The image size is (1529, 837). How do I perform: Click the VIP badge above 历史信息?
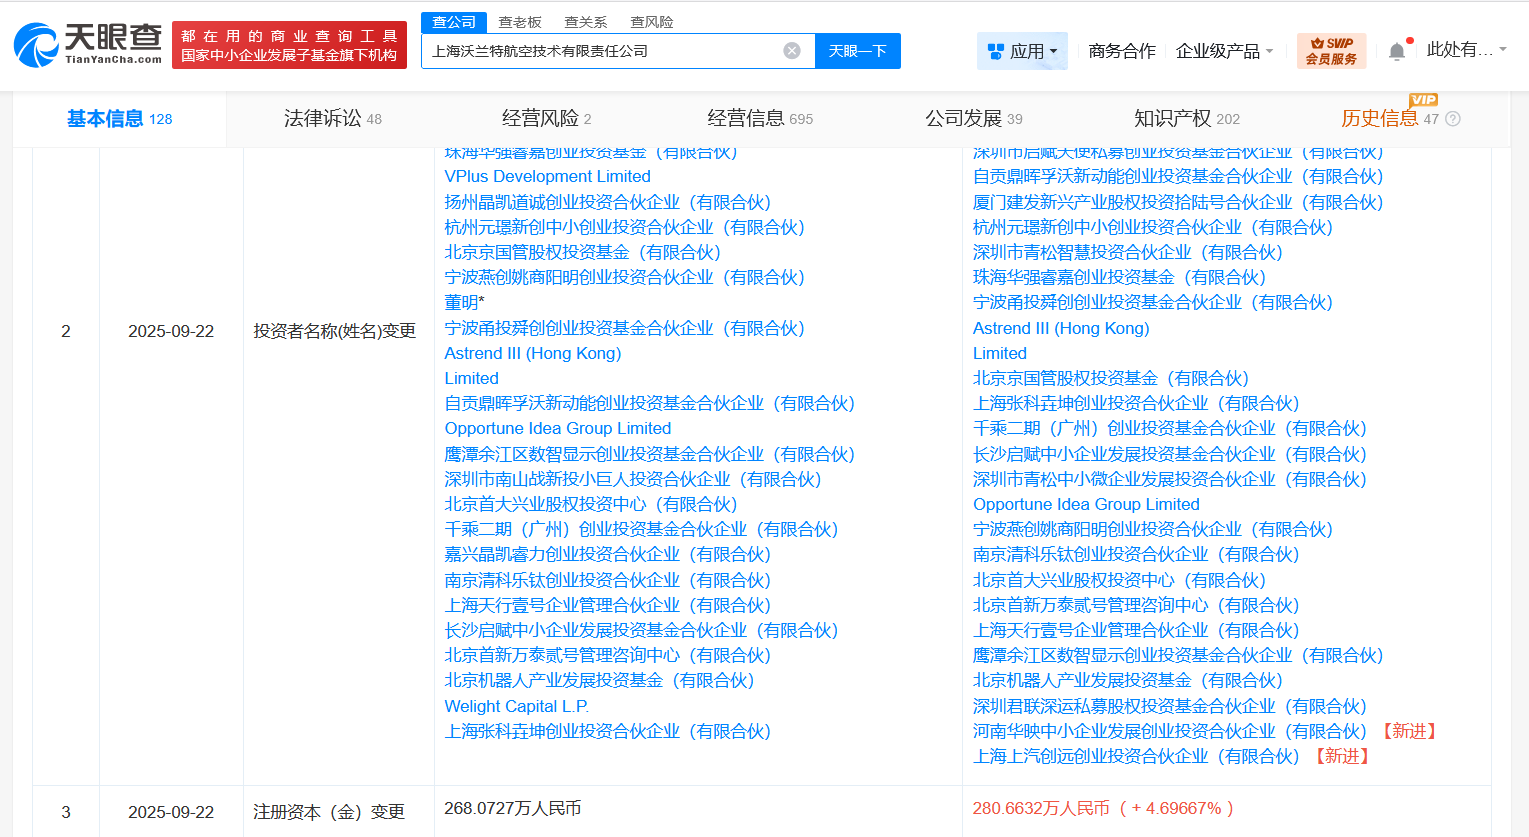1424,100
